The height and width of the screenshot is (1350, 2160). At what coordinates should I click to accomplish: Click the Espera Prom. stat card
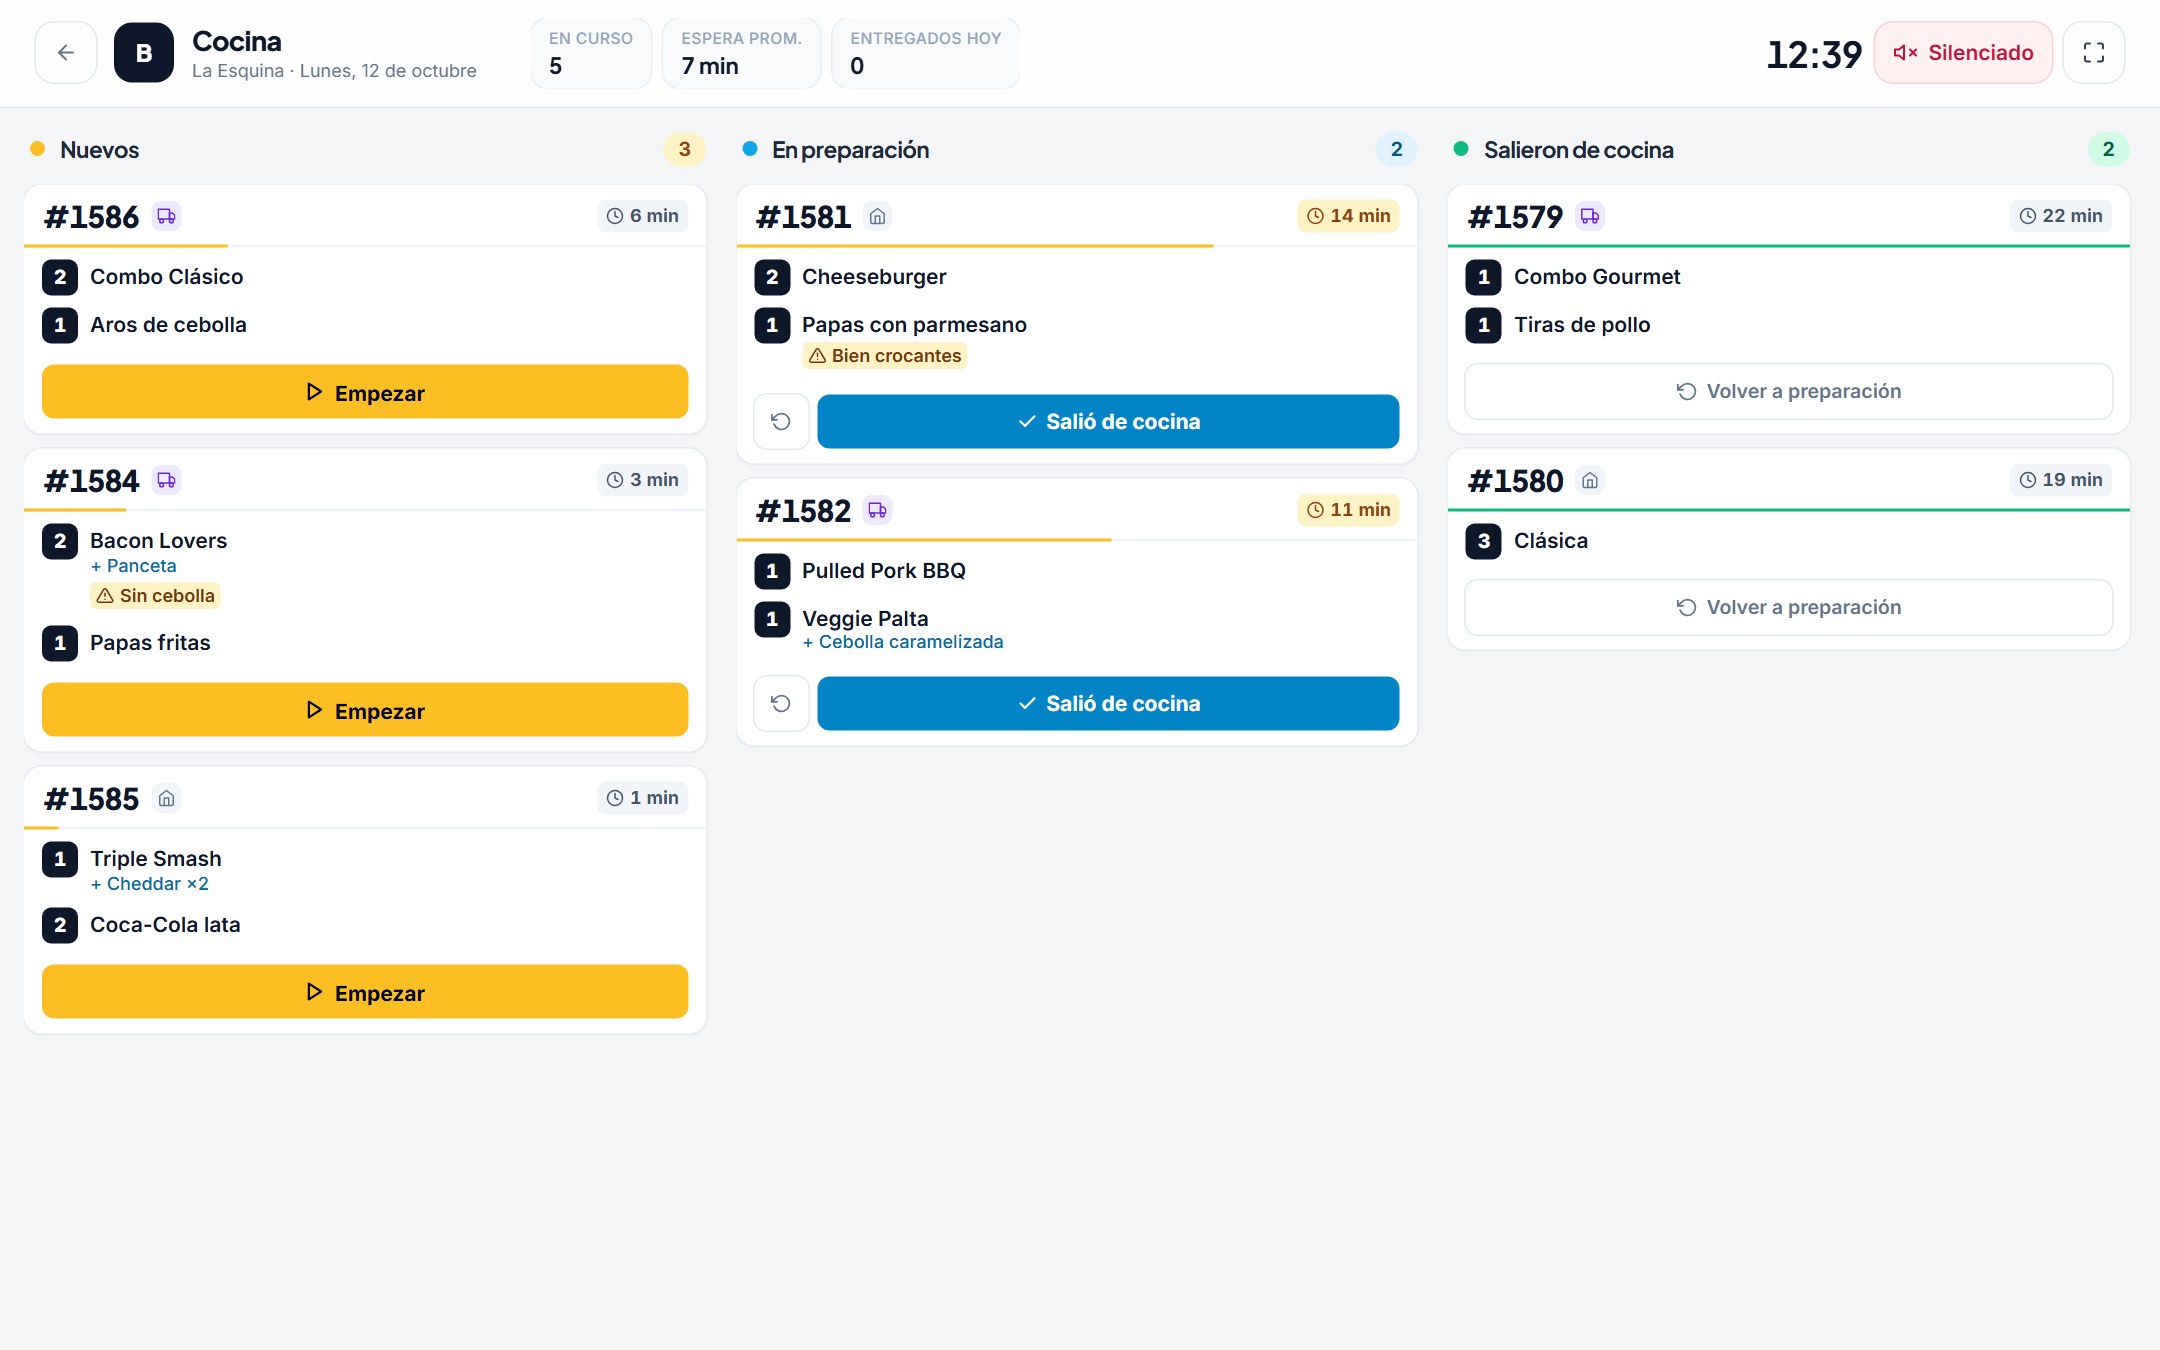(741, 53)
